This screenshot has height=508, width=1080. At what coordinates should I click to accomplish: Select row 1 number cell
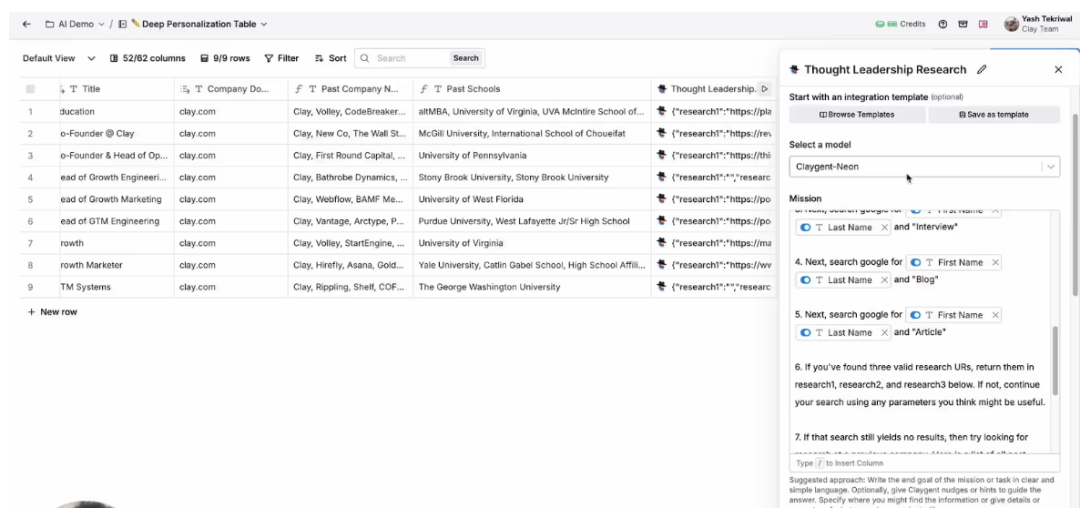point(30,111)
